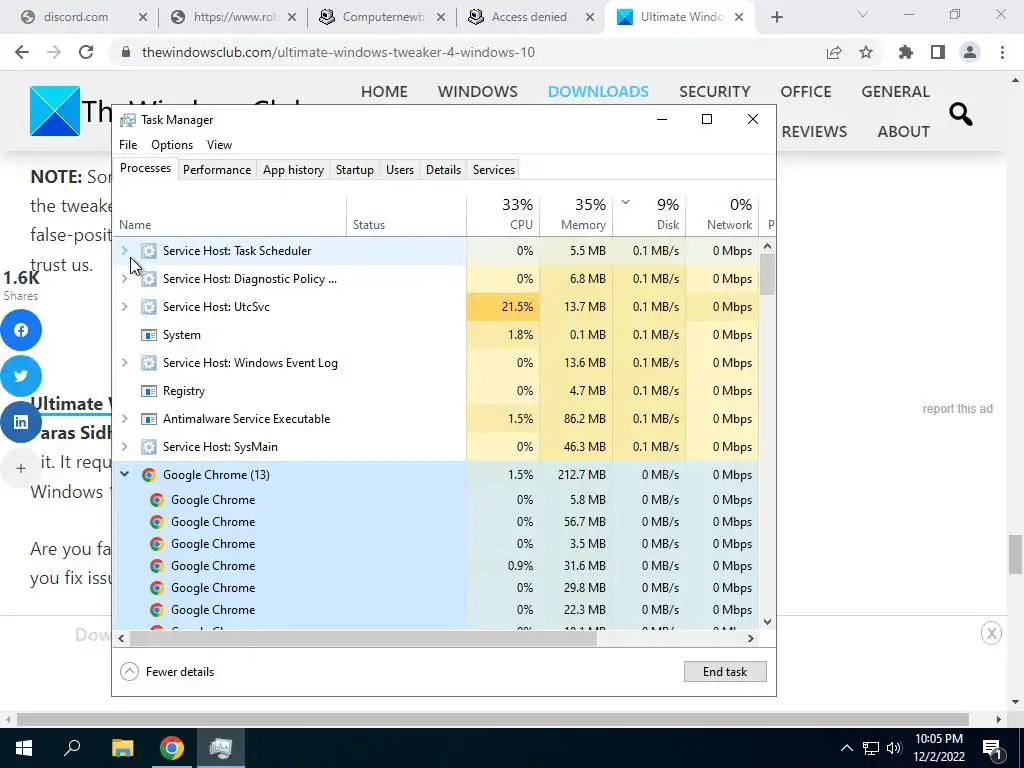Close the discord.com tab

143,18
